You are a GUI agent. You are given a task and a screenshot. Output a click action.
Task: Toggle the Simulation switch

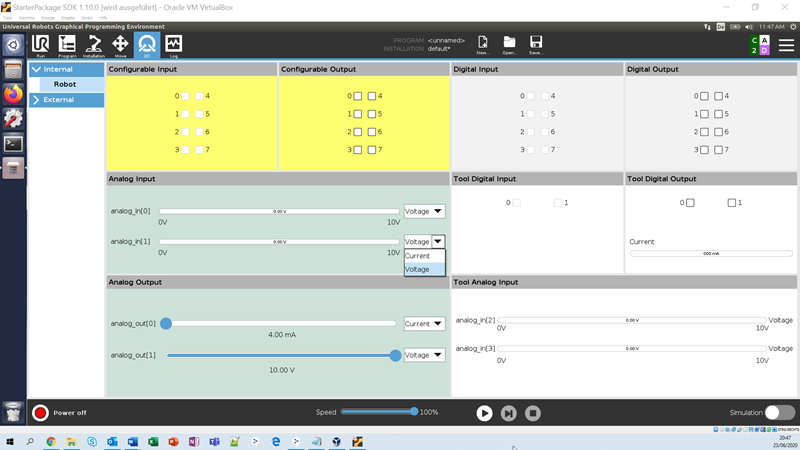(x=779, y=412)
